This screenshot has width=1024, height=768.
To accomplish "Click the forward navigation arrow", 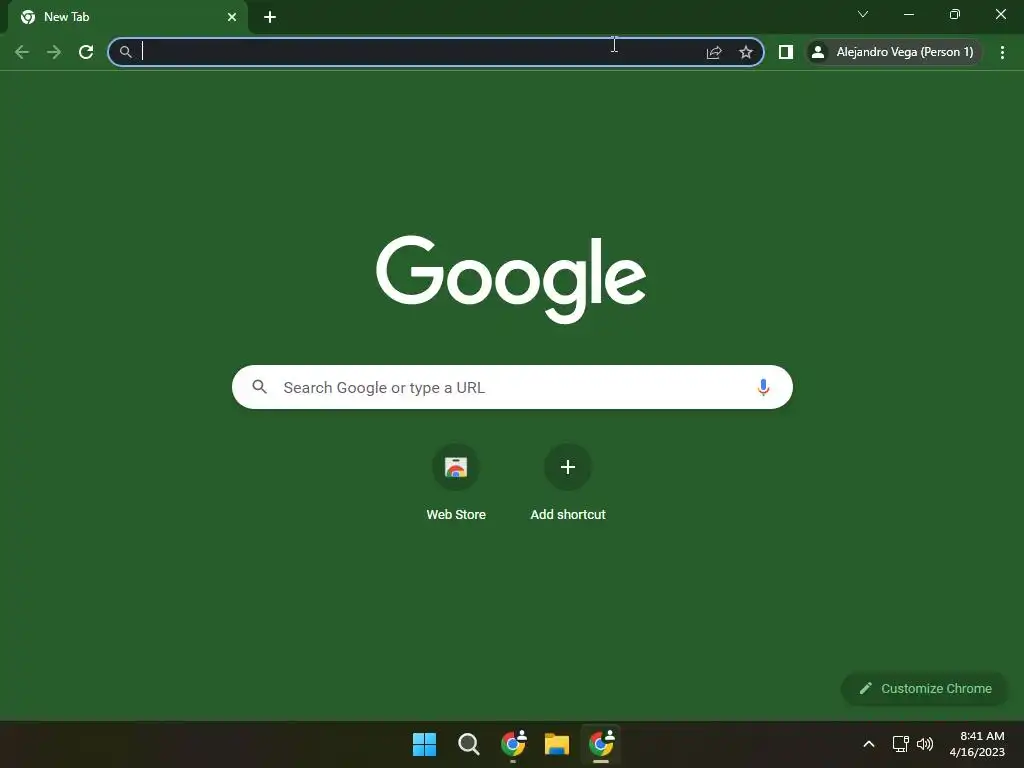I will (54, 52).
